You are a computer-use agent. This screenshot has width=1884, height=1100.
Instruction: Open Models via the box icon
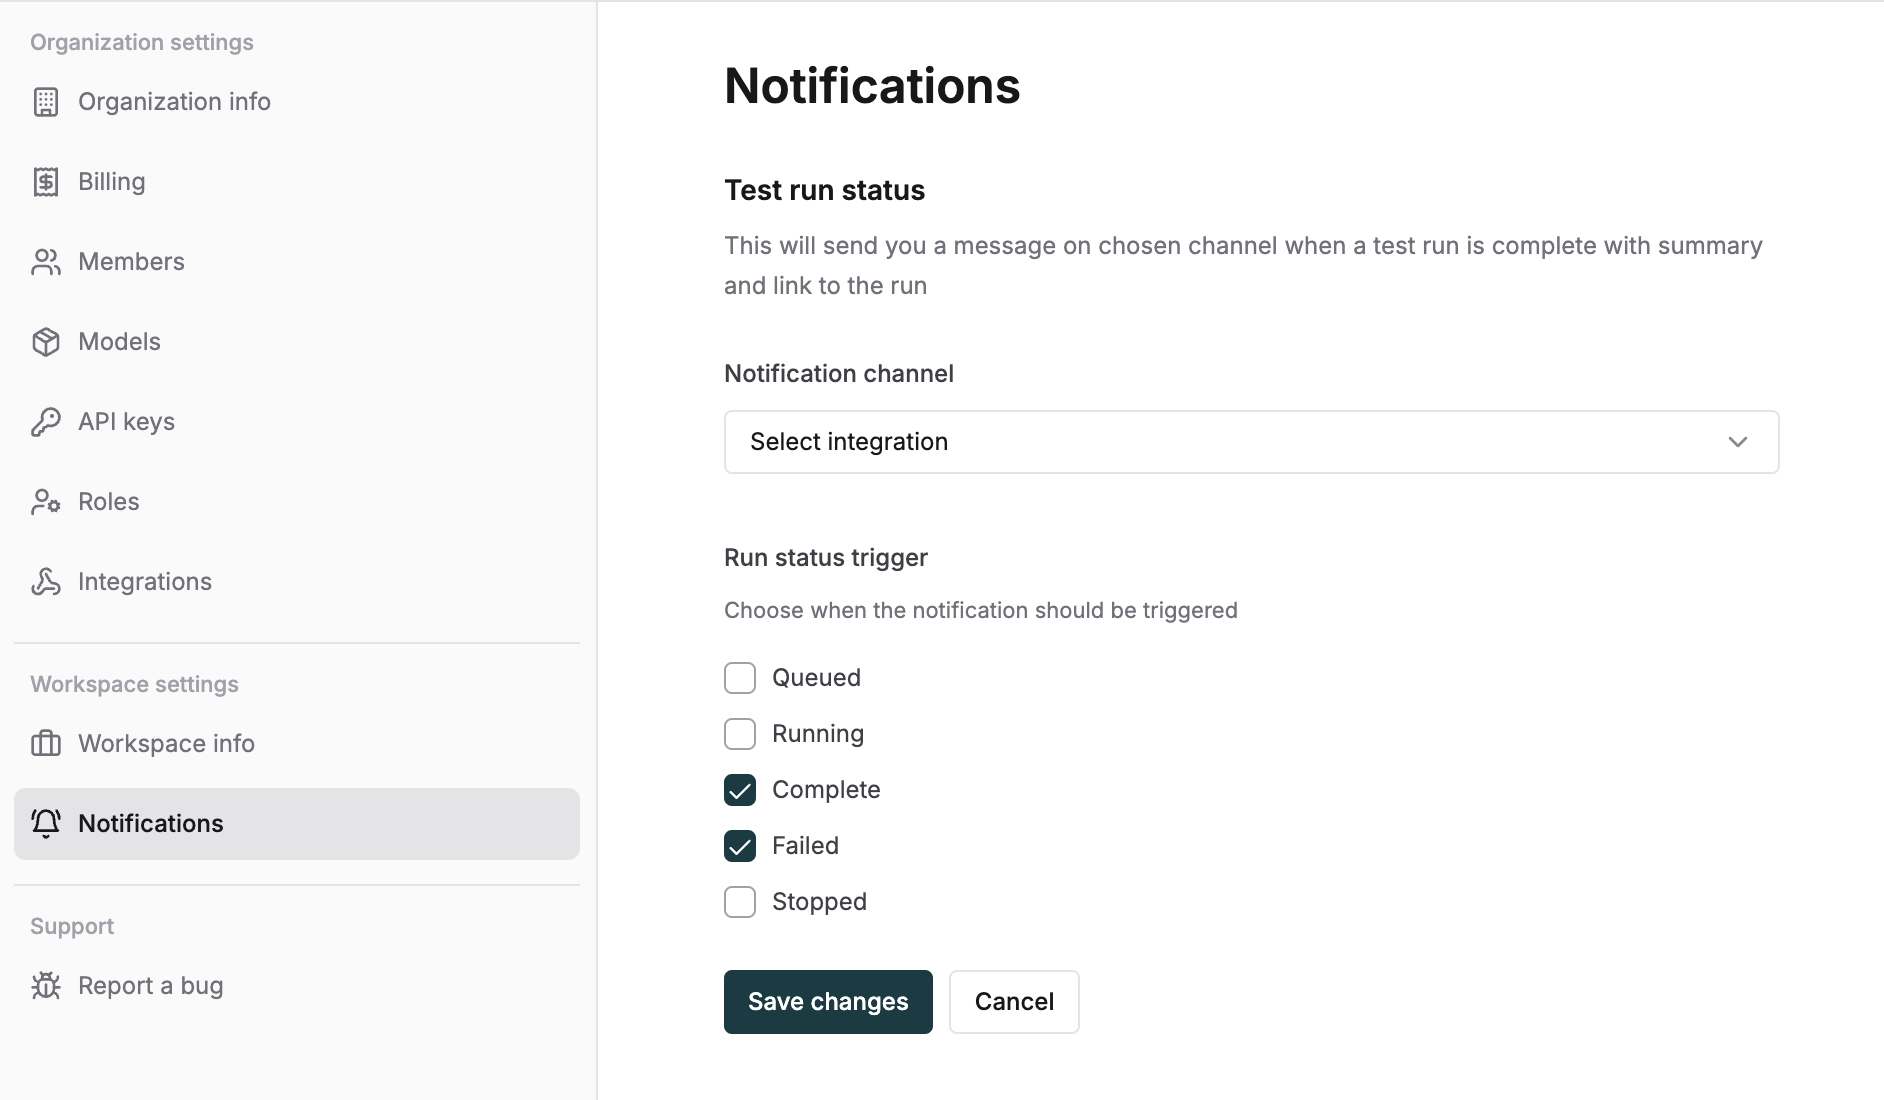tap(47, 341)
